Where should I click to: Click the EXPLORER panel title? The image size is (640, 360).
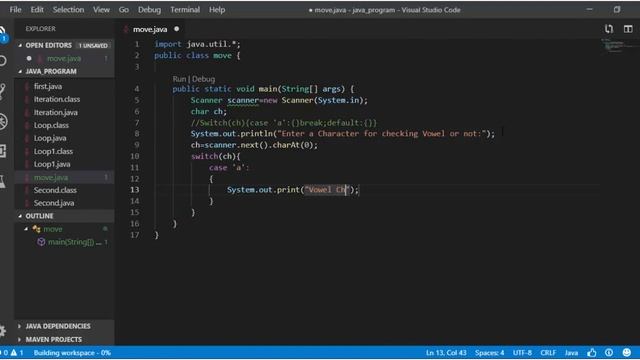40,29
